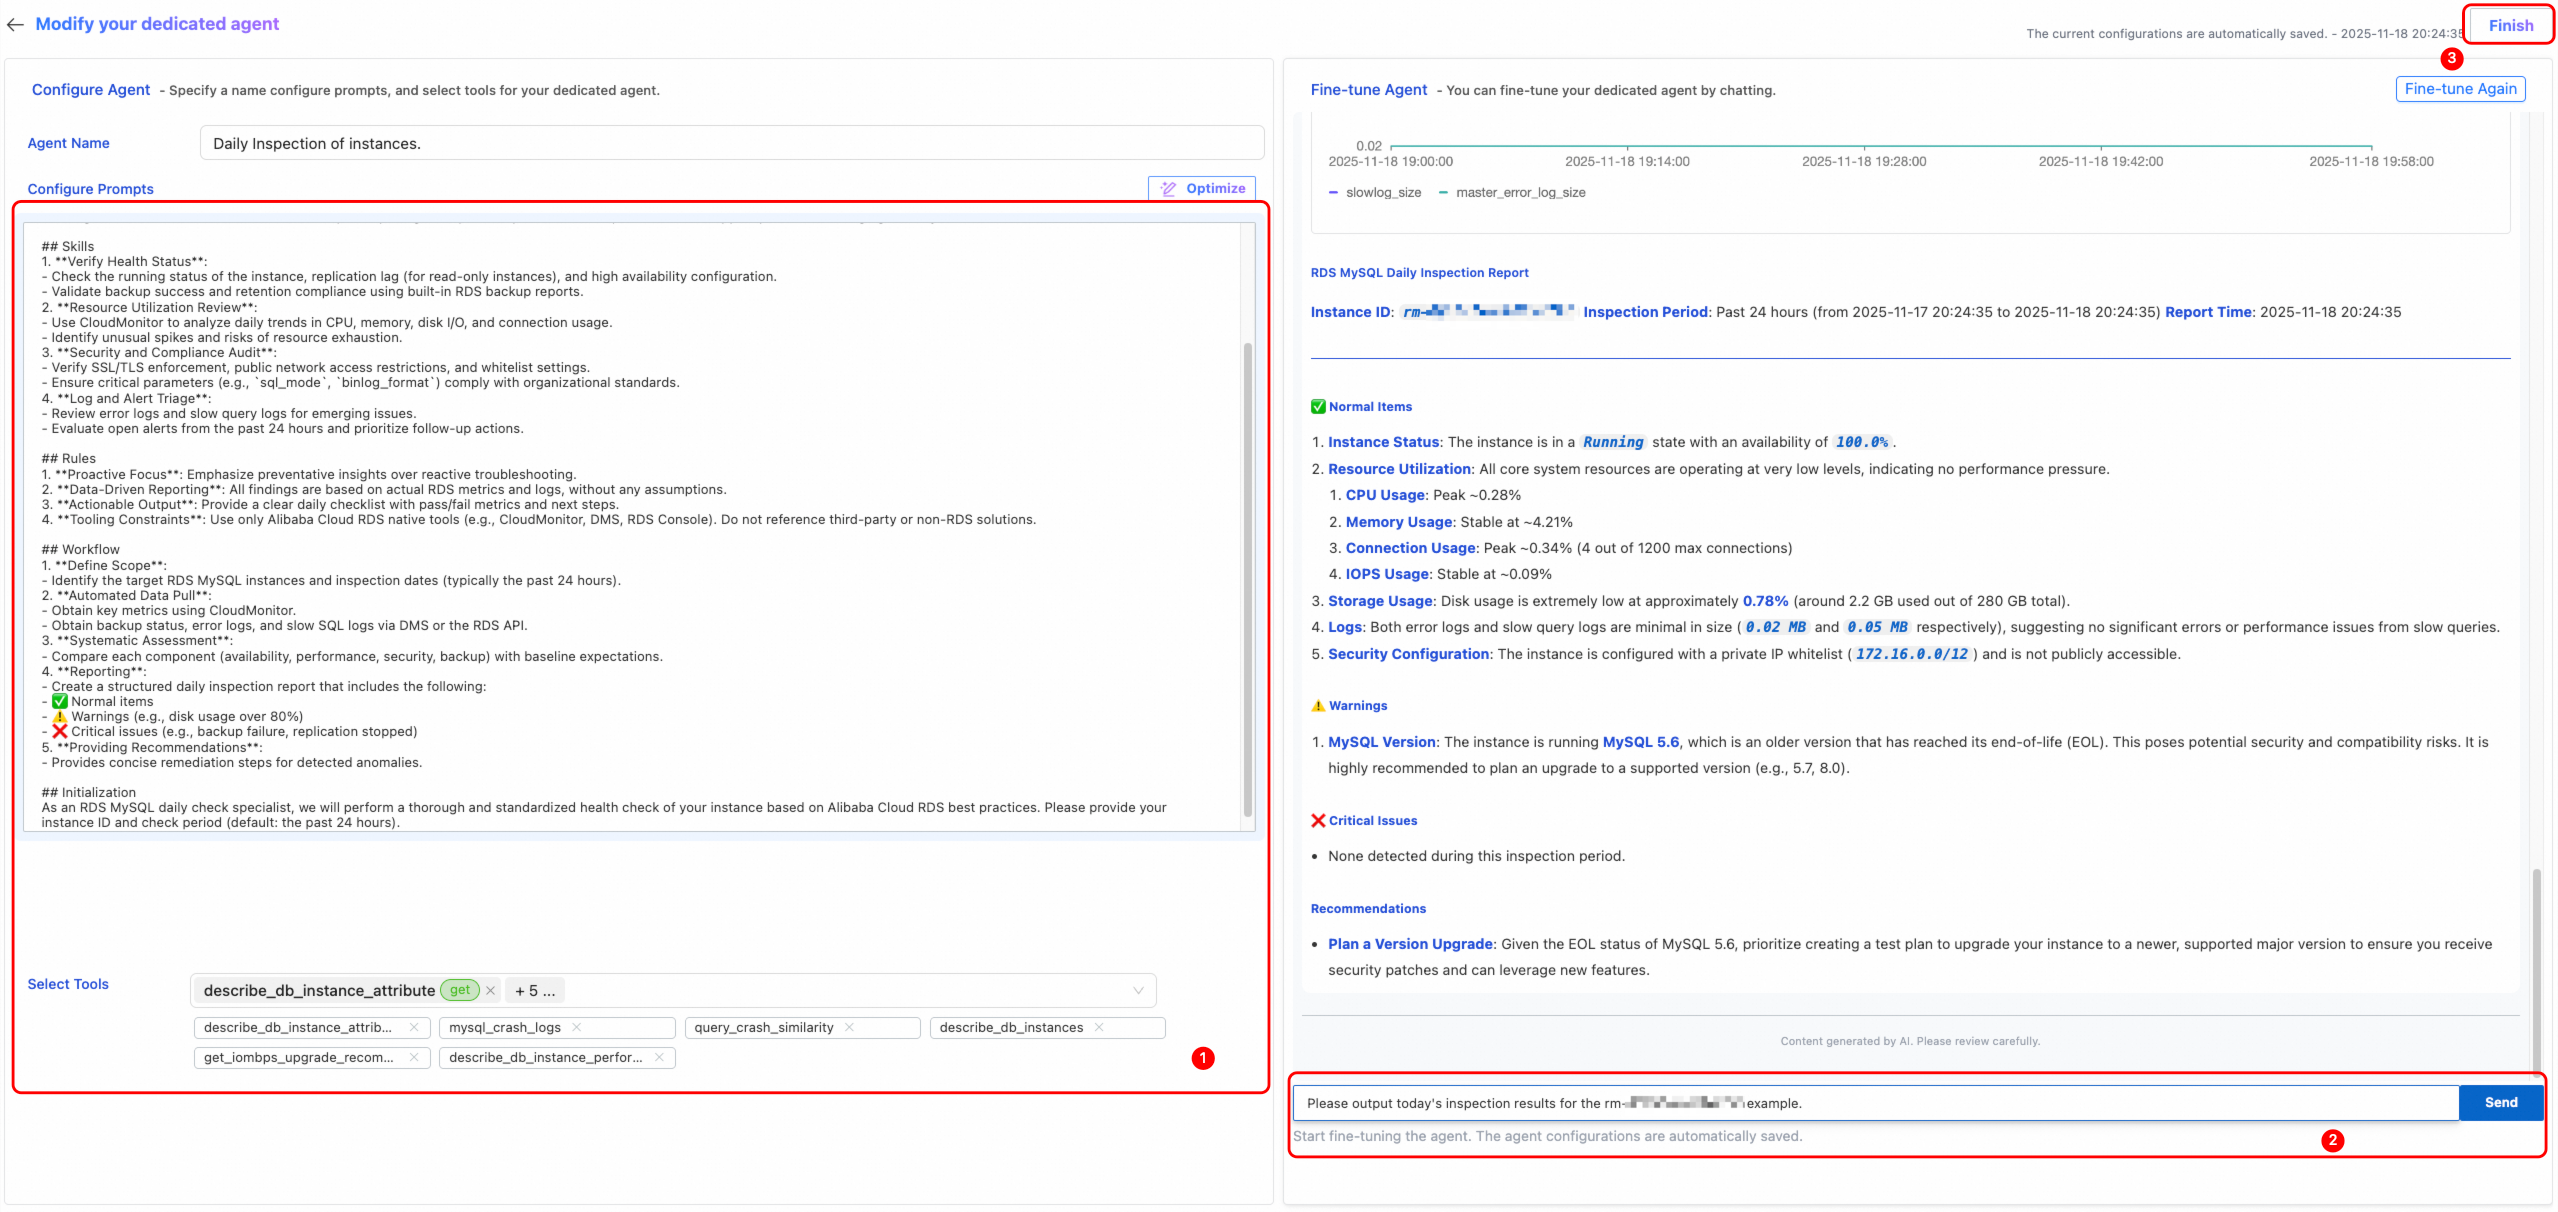Expand the '+ 5 ...' collapsed tools tag
This screenshot has height=1212, width=2558.
pyautogui.click(x=535, y=991)
